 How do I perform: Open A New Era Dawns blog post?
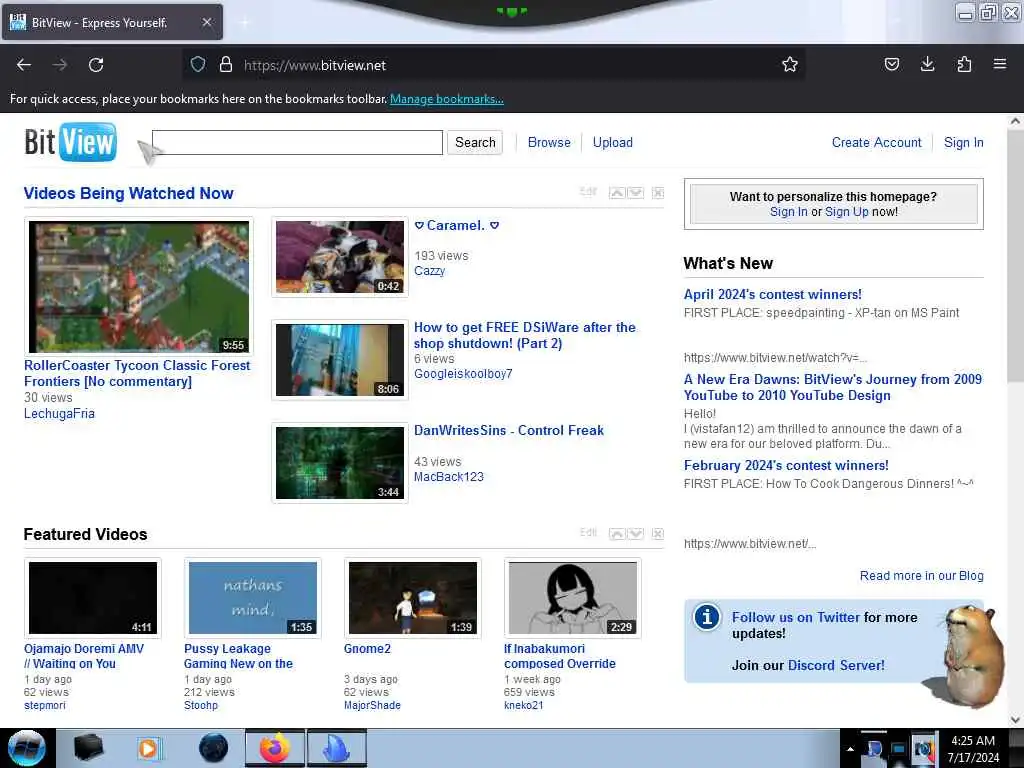pyautogui.click(x=833, y=387)
